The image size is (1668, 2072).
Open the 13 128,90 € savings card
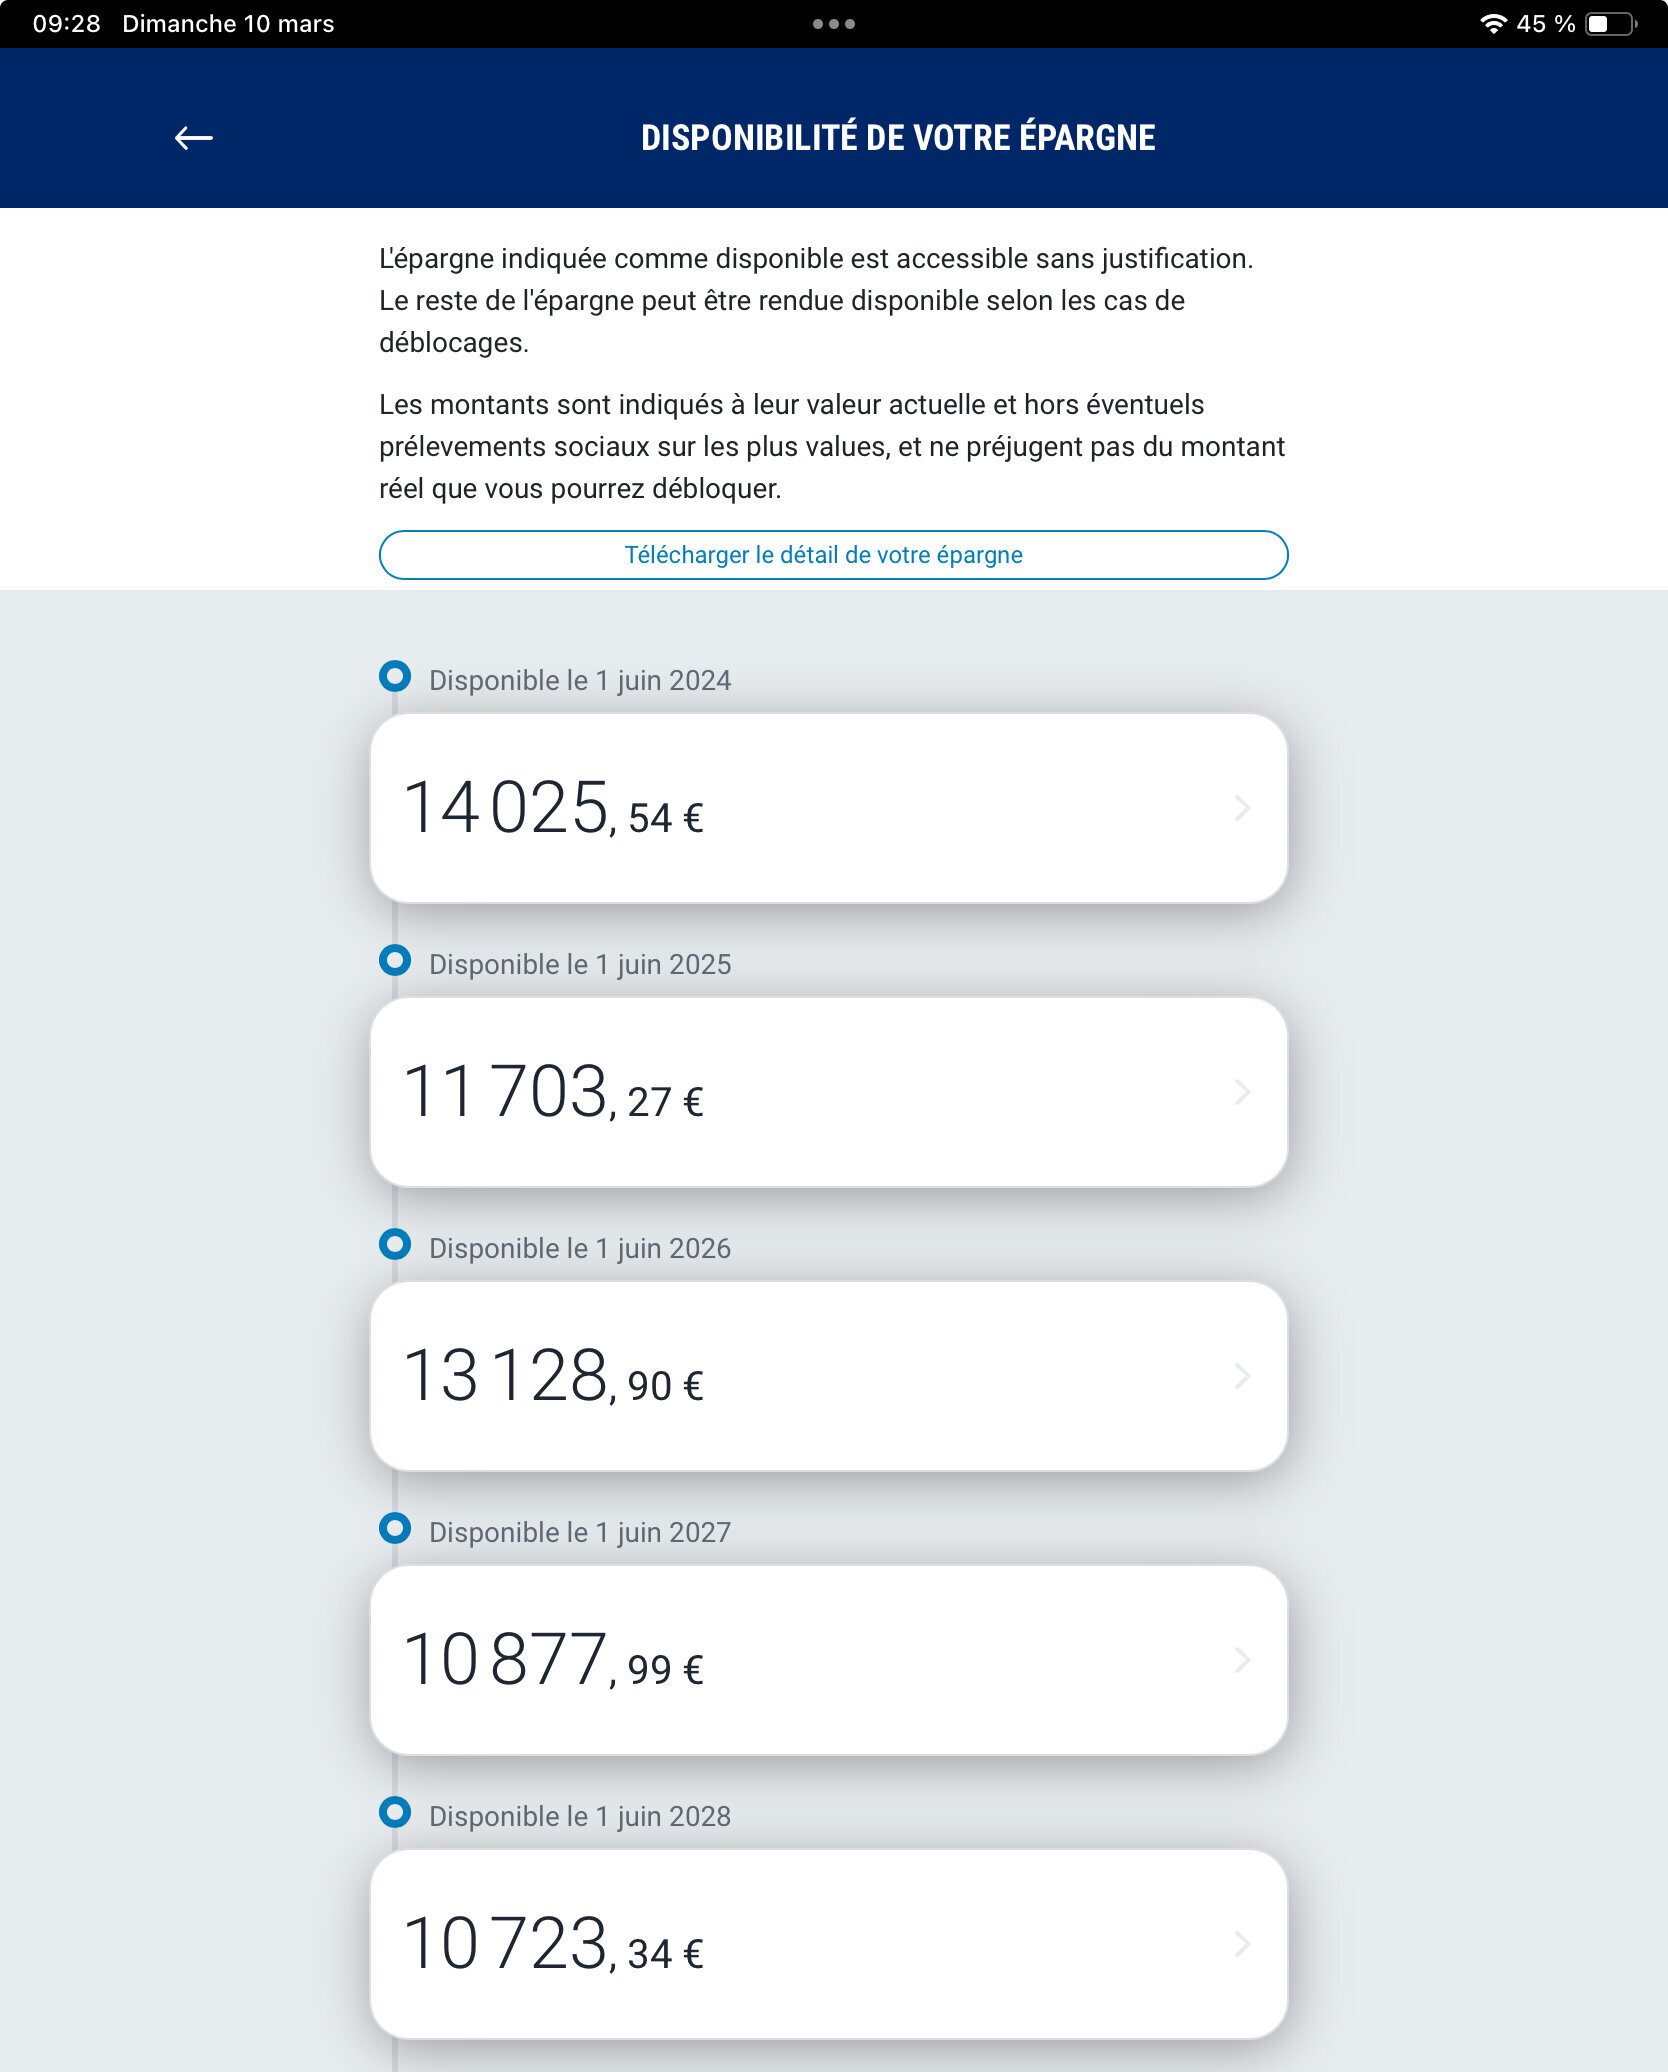coord(828,1376)
